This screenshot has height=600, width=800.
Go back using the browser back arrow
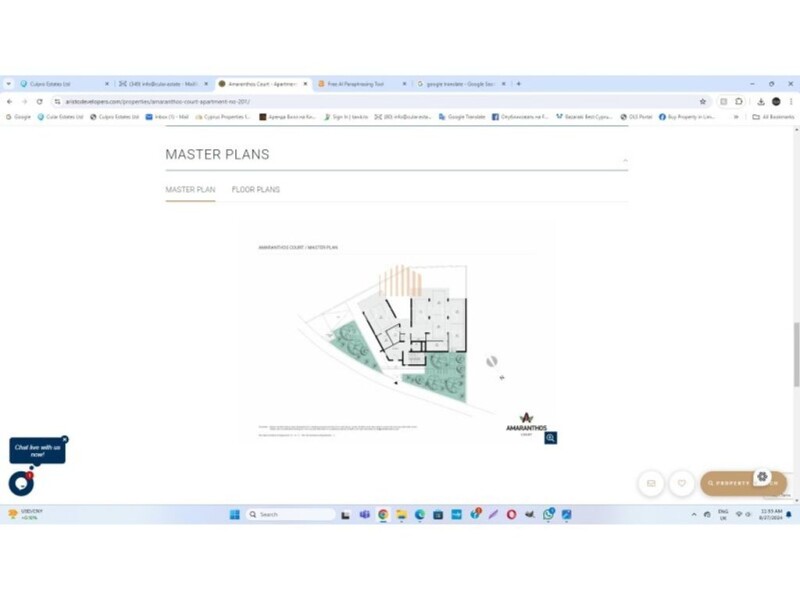tap(10, 101)
